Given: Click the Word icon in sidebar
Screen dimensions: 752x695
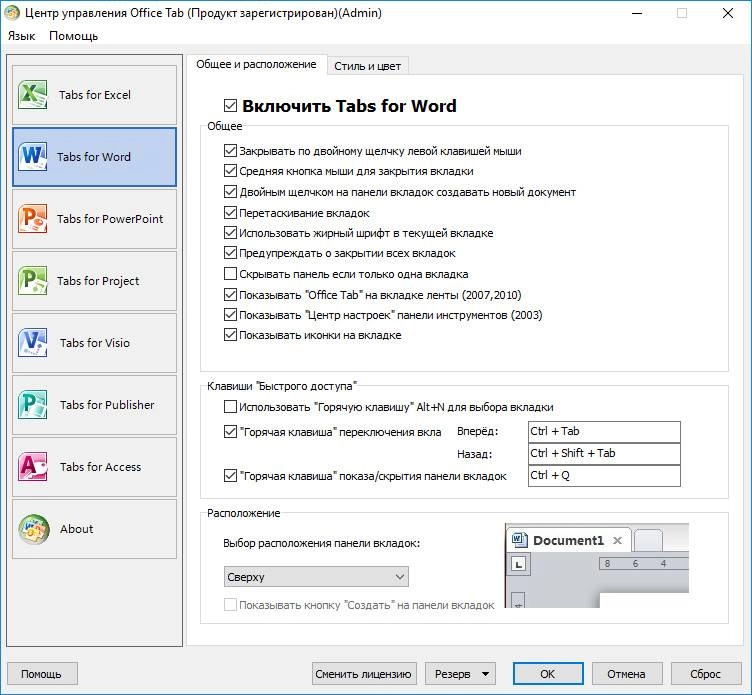Looking at the screenshot, I should (x=33, y=156).
